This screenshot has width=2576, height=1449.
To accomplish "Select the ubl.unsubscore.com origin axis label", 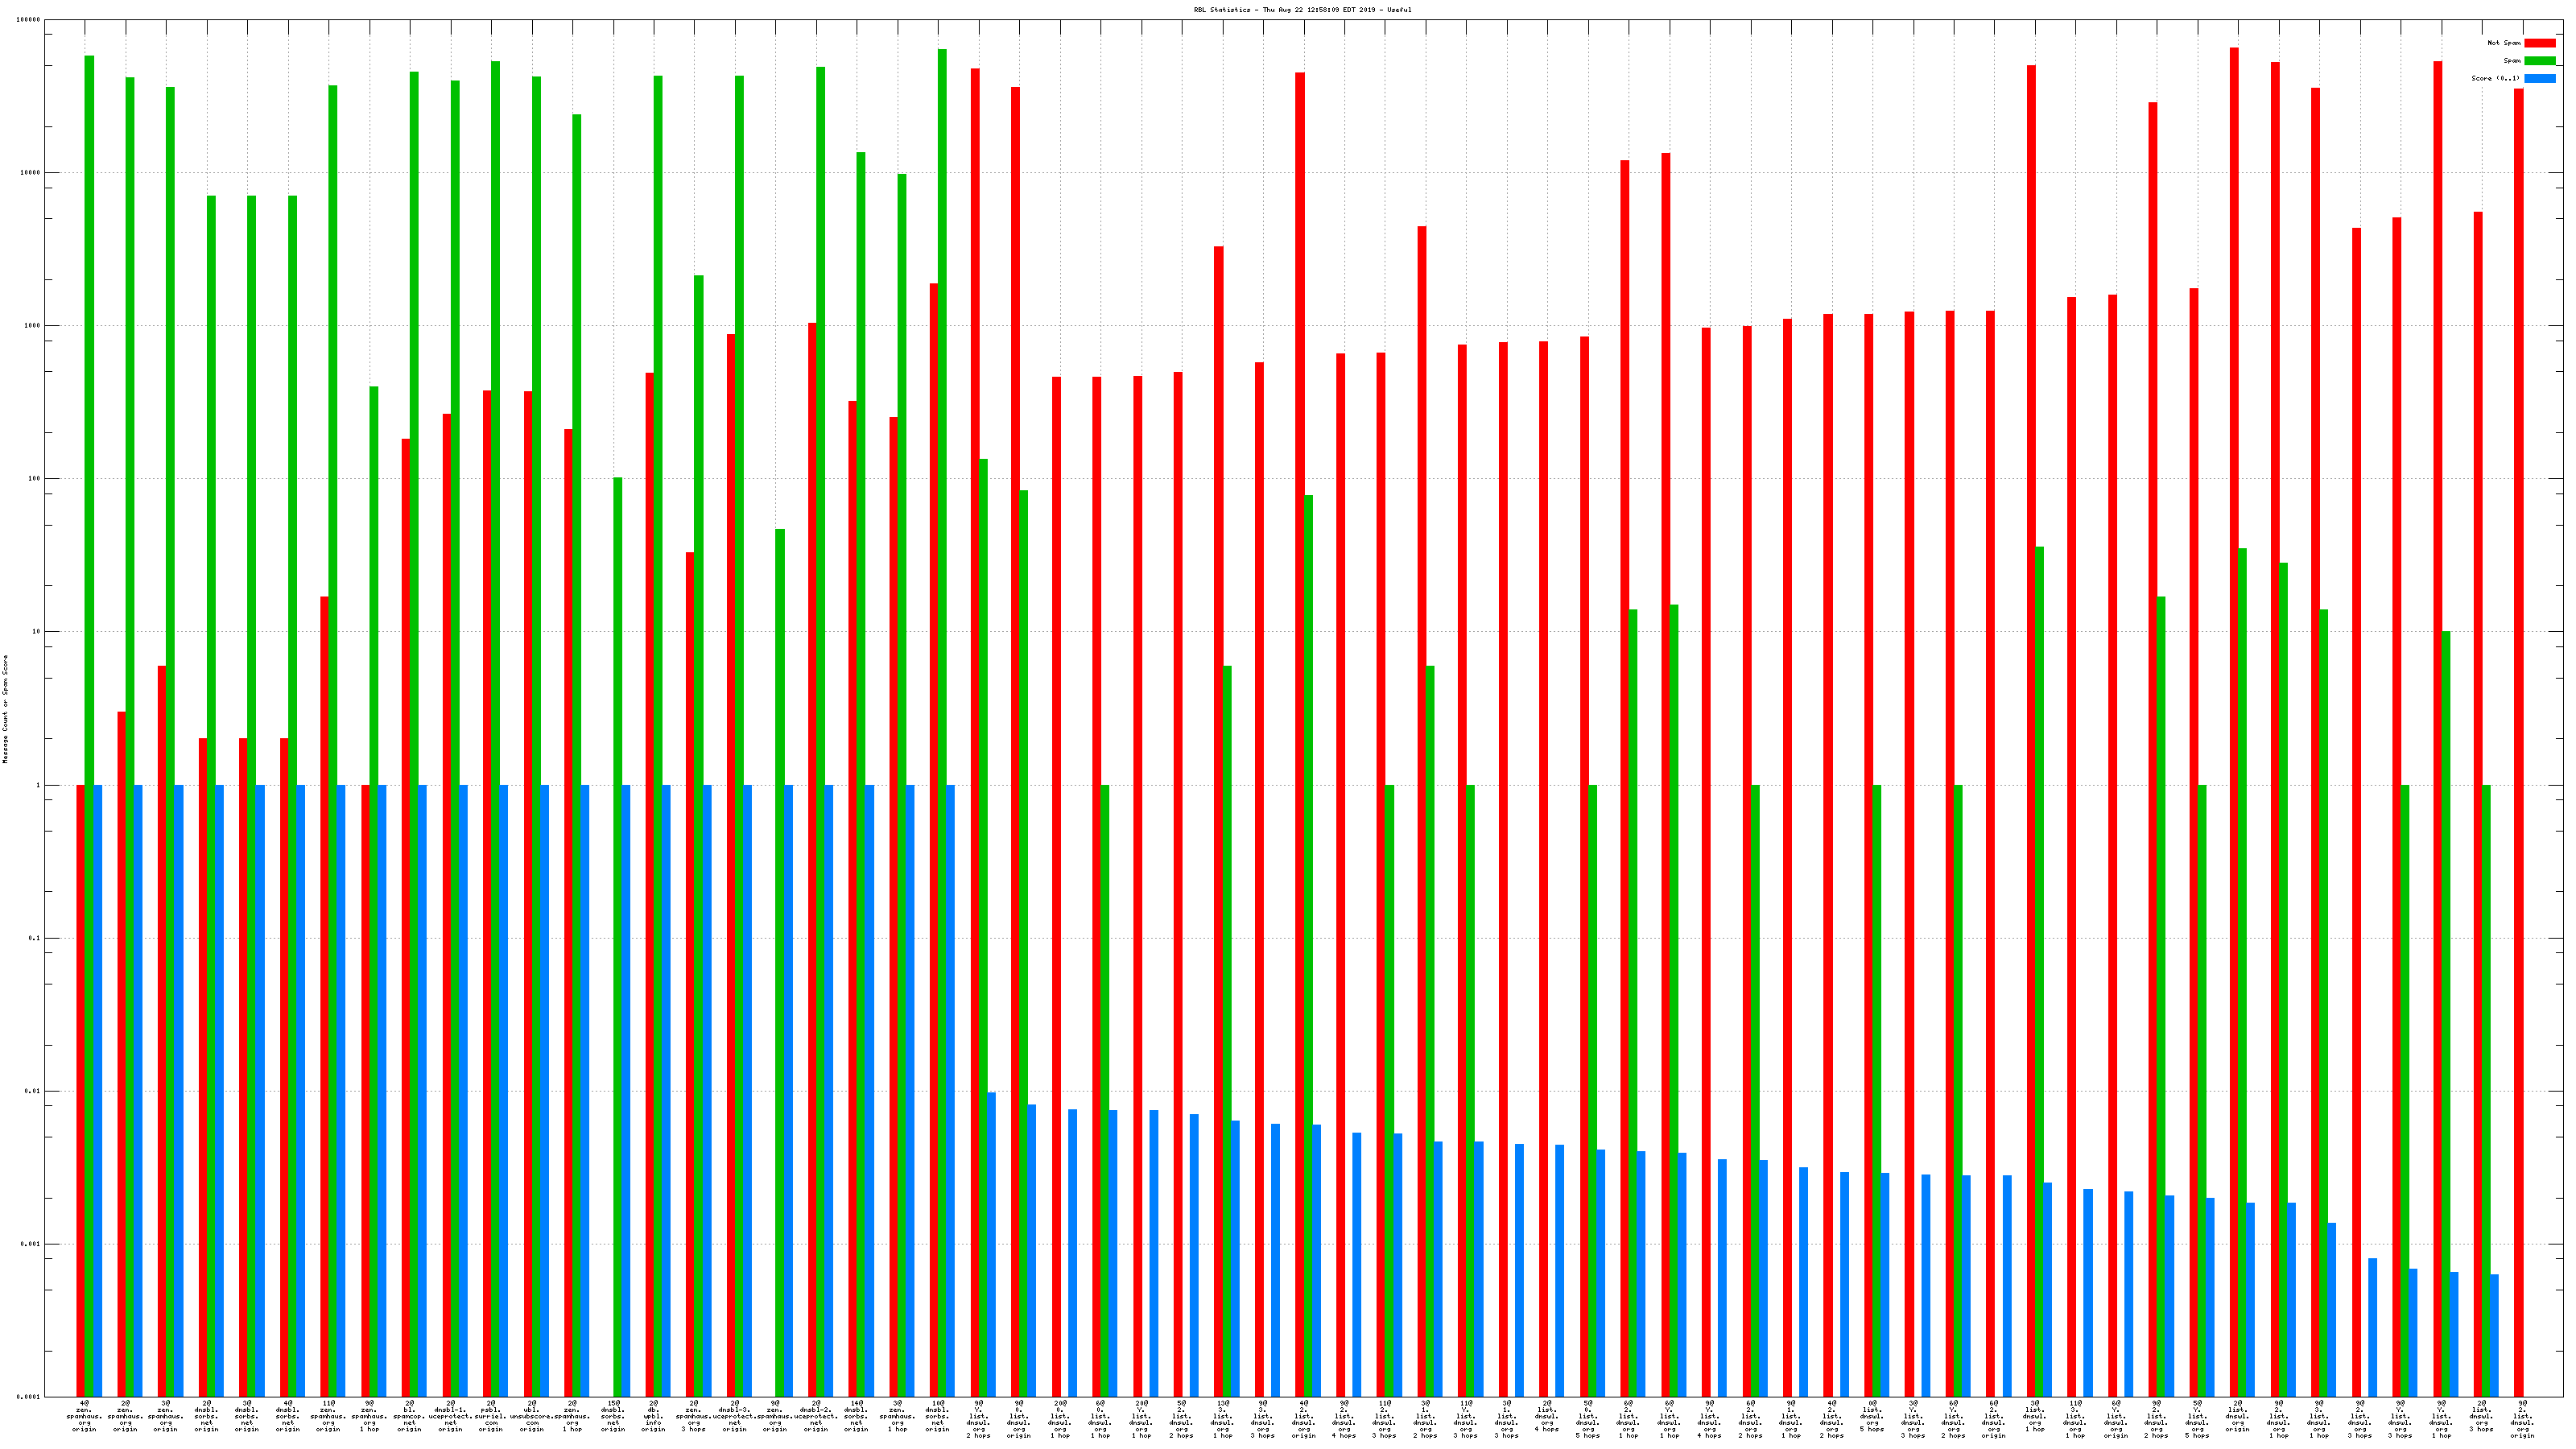I will (532, 1416).
